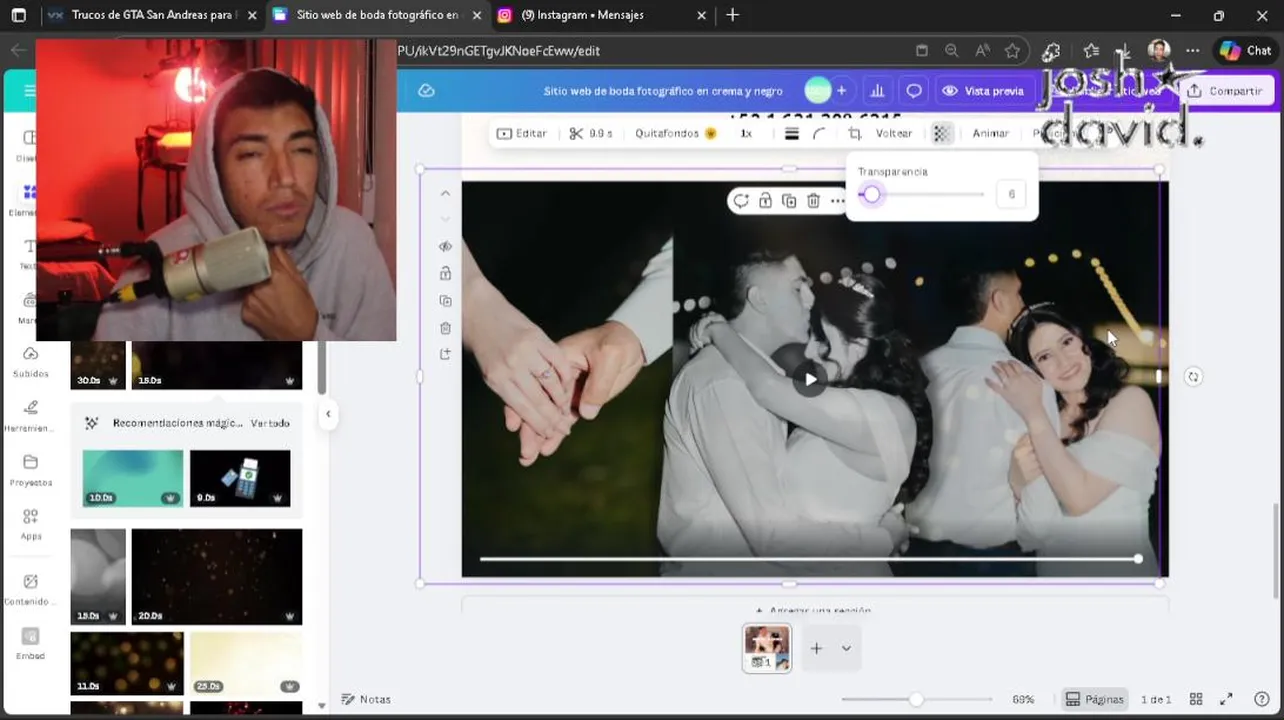Click the rotate handle beside the canvas
Viewport: 1284px width, 720px height.
pos(1193,377)
